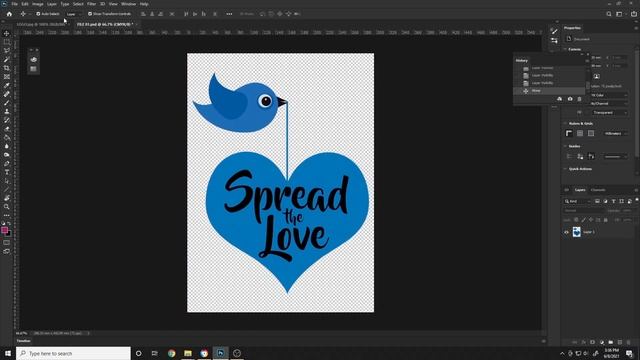Open the color mode dropdown in Properties

click(609, 95)
